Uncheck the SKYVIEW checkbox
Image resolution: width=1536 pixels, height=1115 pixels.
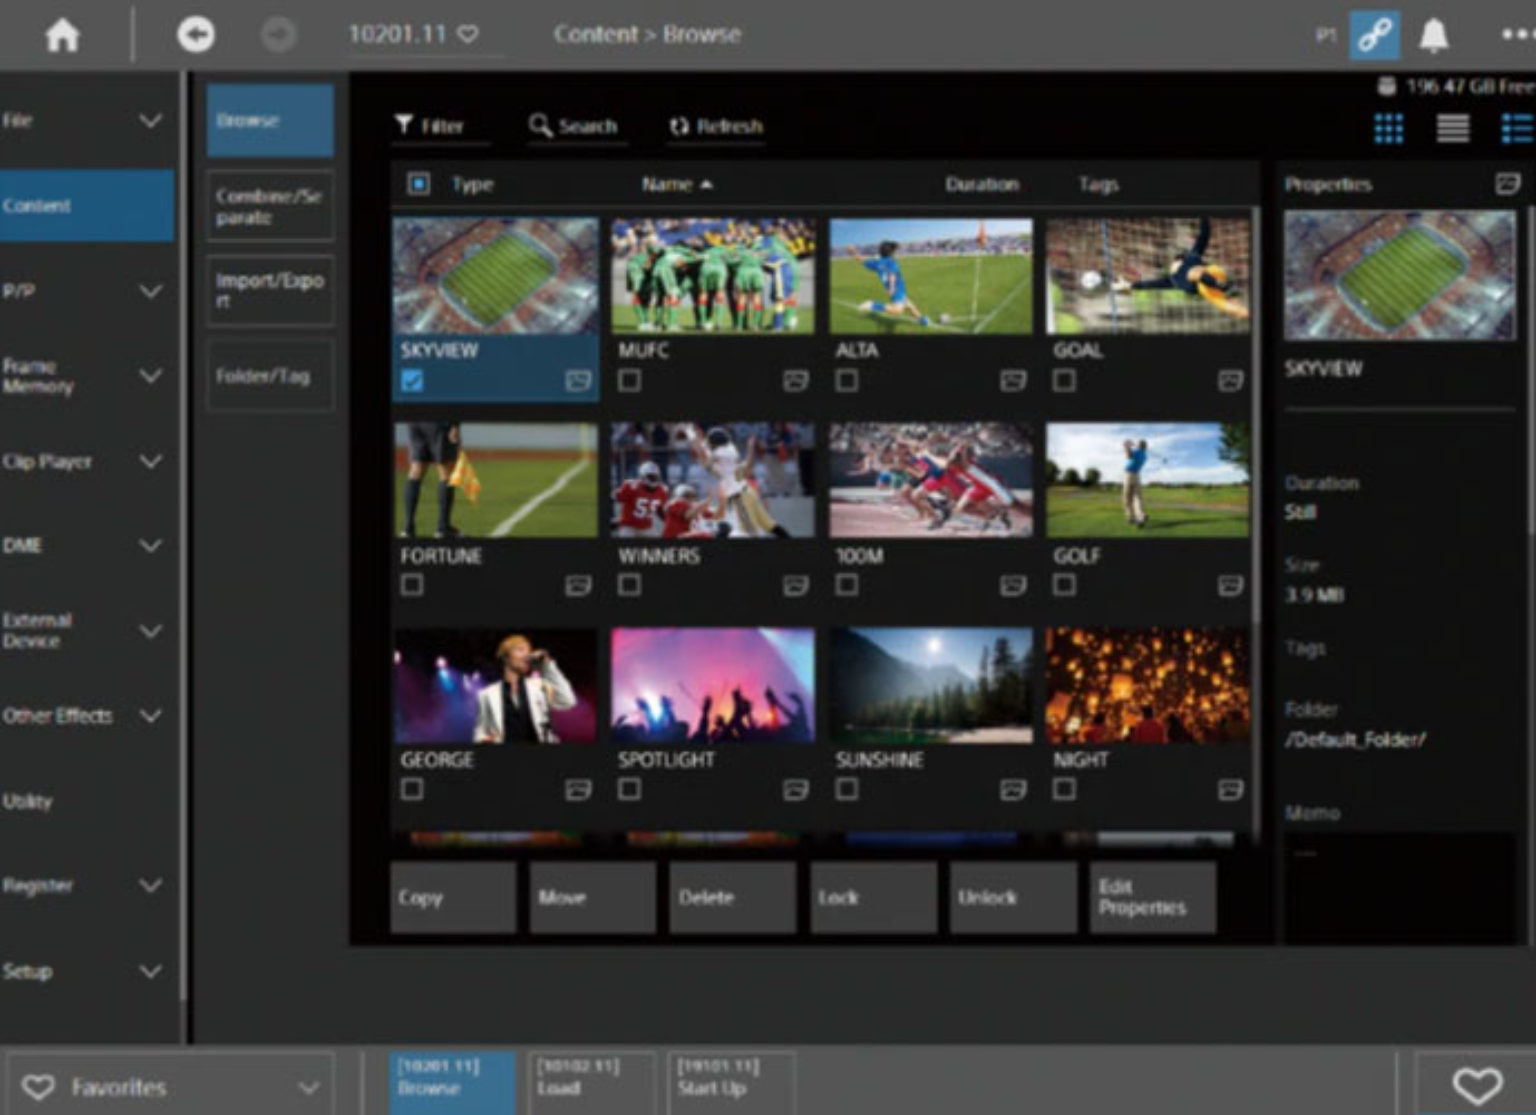pyautogui.click(x=412, y=380)
